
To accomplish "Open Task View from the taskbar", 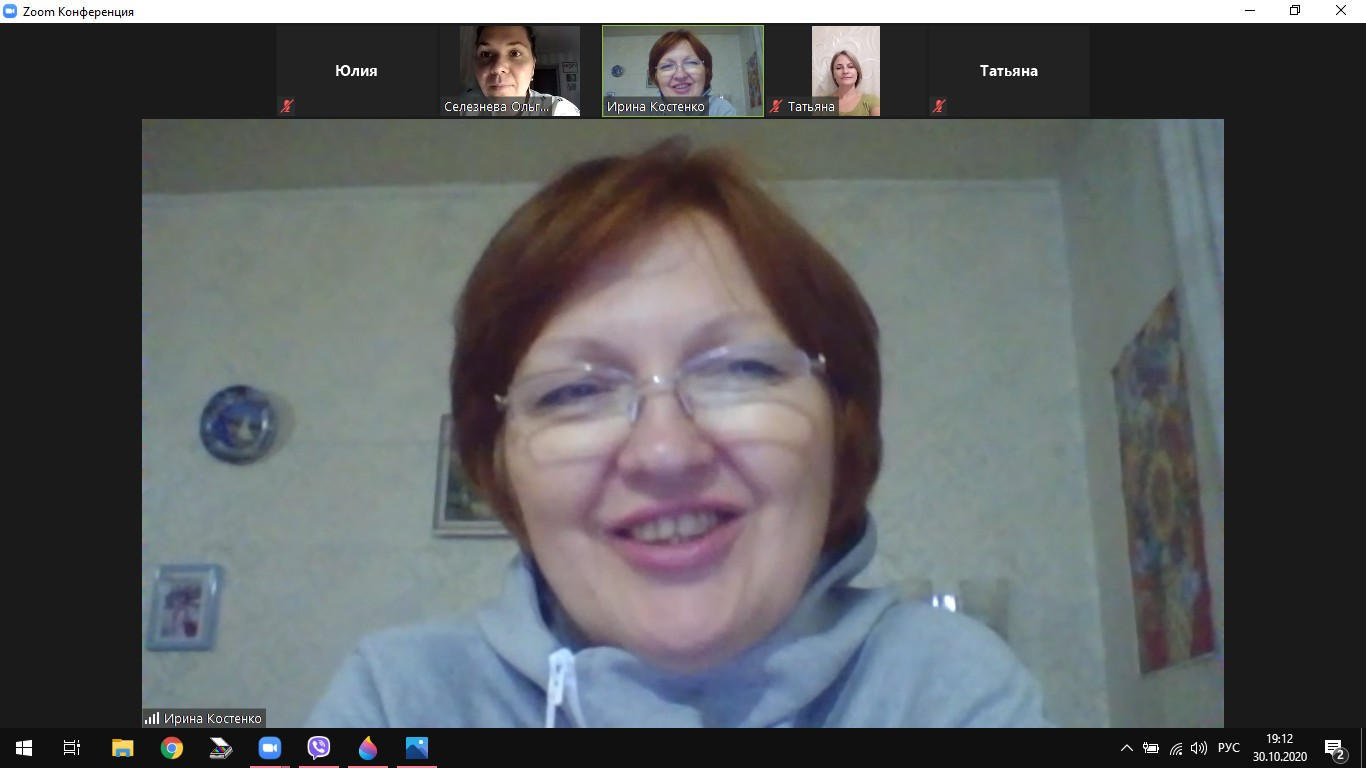I will click(x=72, y=748).
